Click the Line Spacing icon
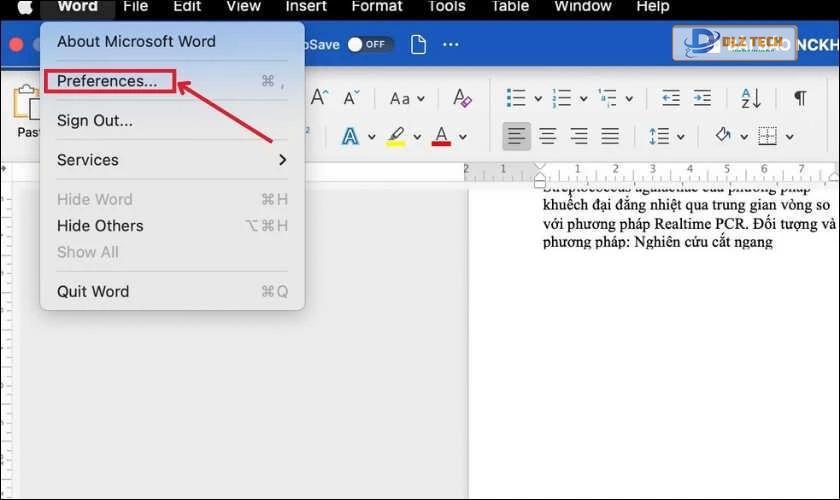The width and height of the screenshot is (840, 500). coord(659,136)
